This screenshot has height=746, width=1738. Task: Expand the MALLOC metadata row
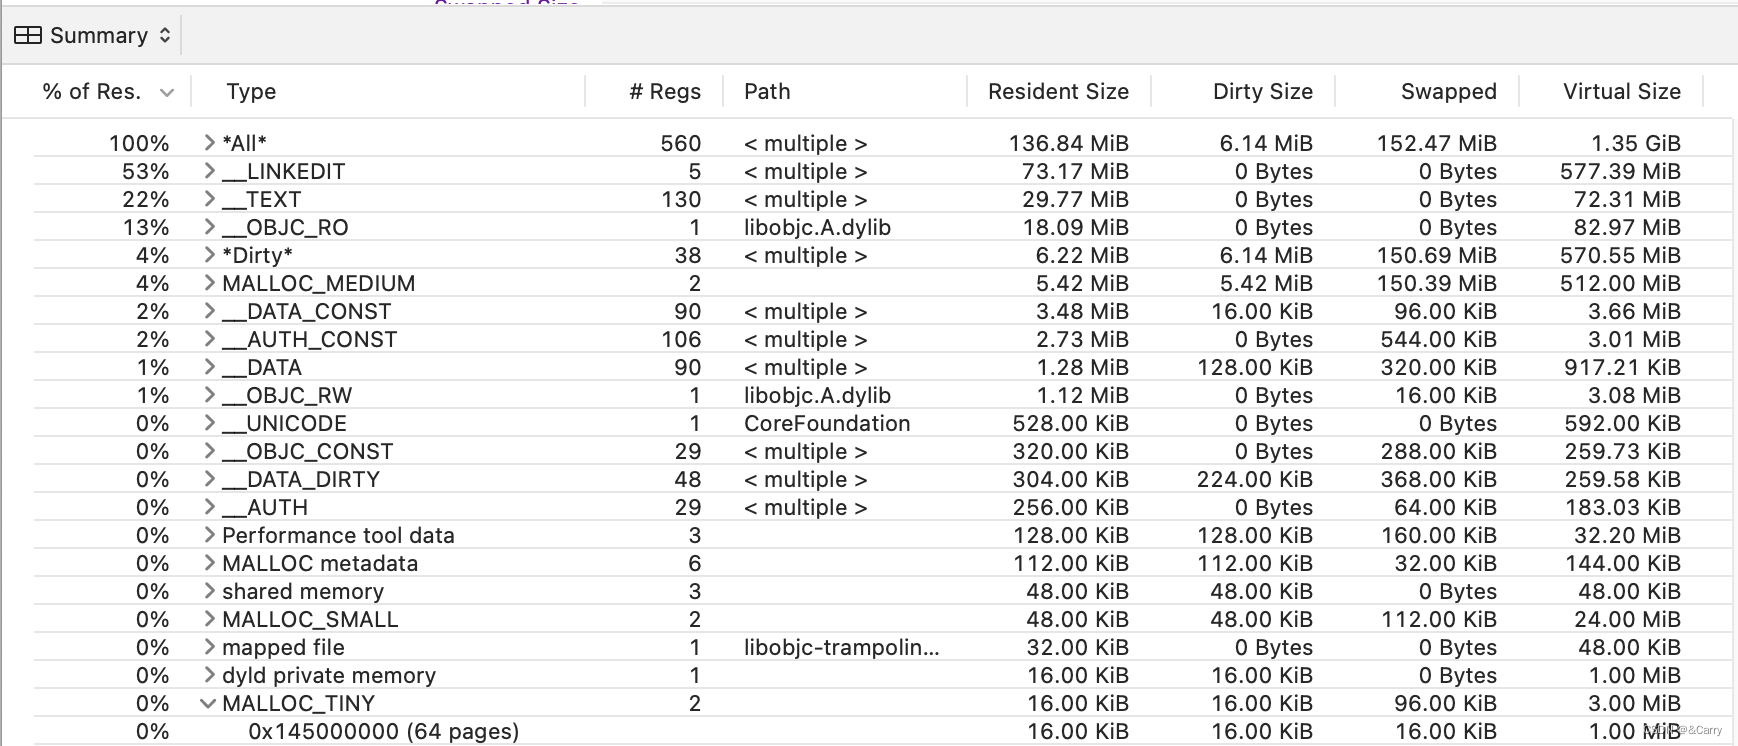209,563
